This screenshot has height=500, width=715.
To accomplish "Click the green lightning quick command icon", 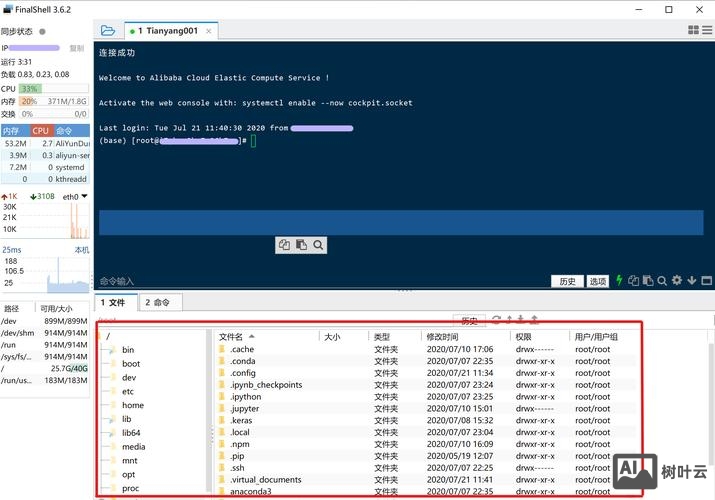I will click(x=619, y=281).
